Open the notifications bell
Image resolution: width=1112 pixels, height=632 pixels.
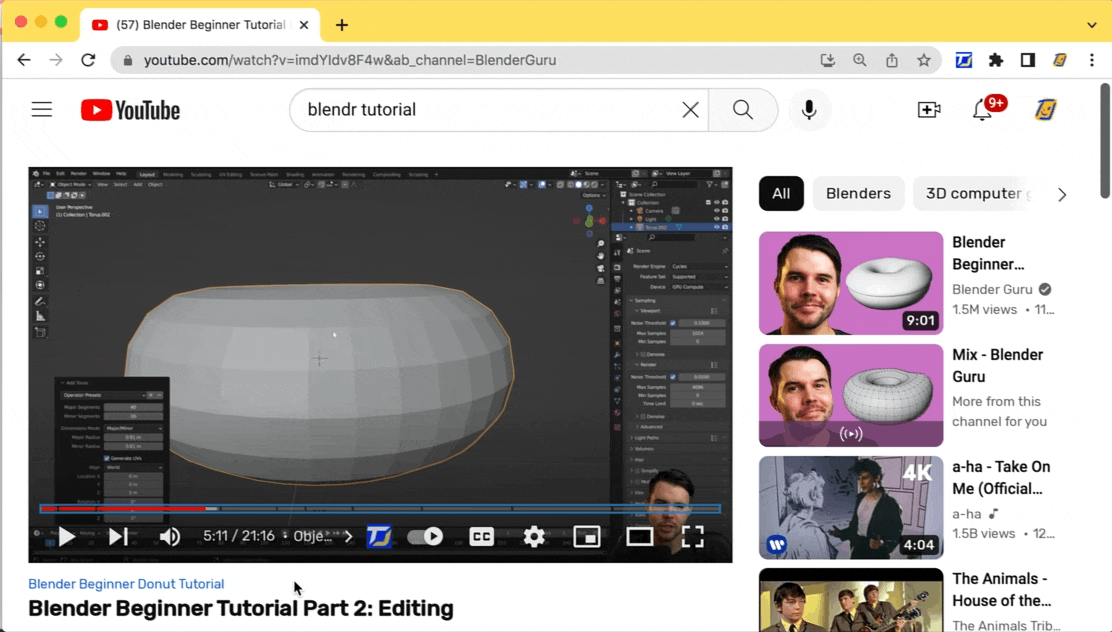[982, 110]
